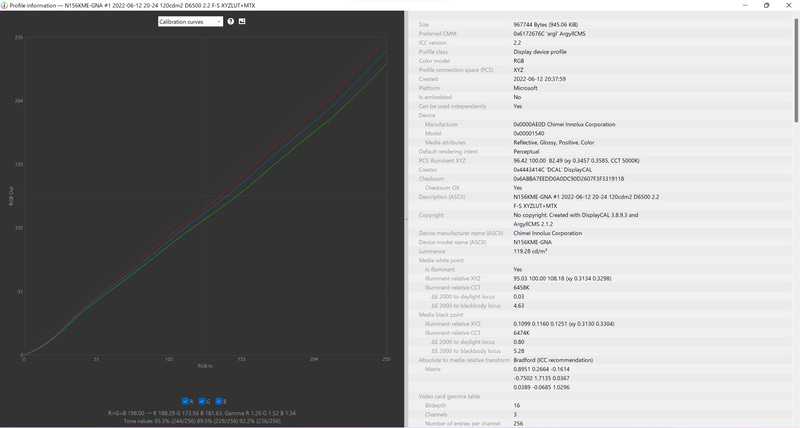Toggle the R channel checkbox
This screenshot has height=428, width=800.
185,401
